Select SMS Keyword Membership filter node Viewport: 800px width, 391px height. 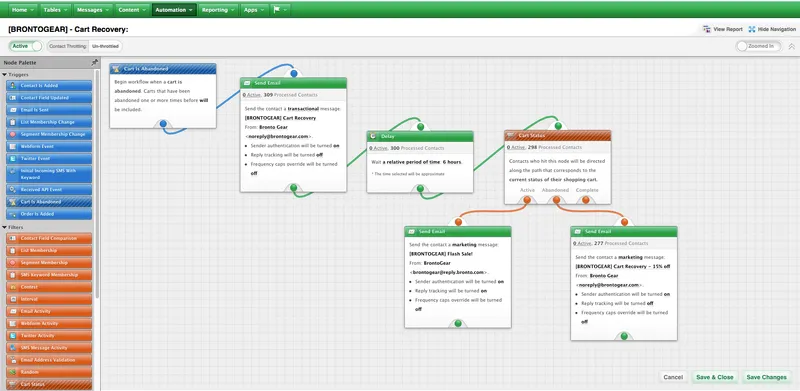click(49, 275)
